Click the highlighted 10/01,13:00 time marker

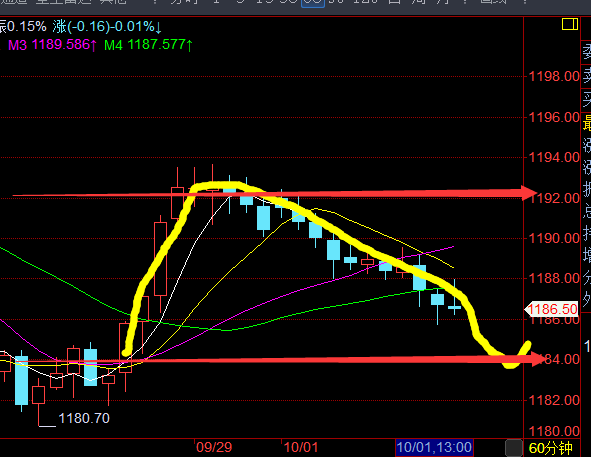(x=434, y=448)
